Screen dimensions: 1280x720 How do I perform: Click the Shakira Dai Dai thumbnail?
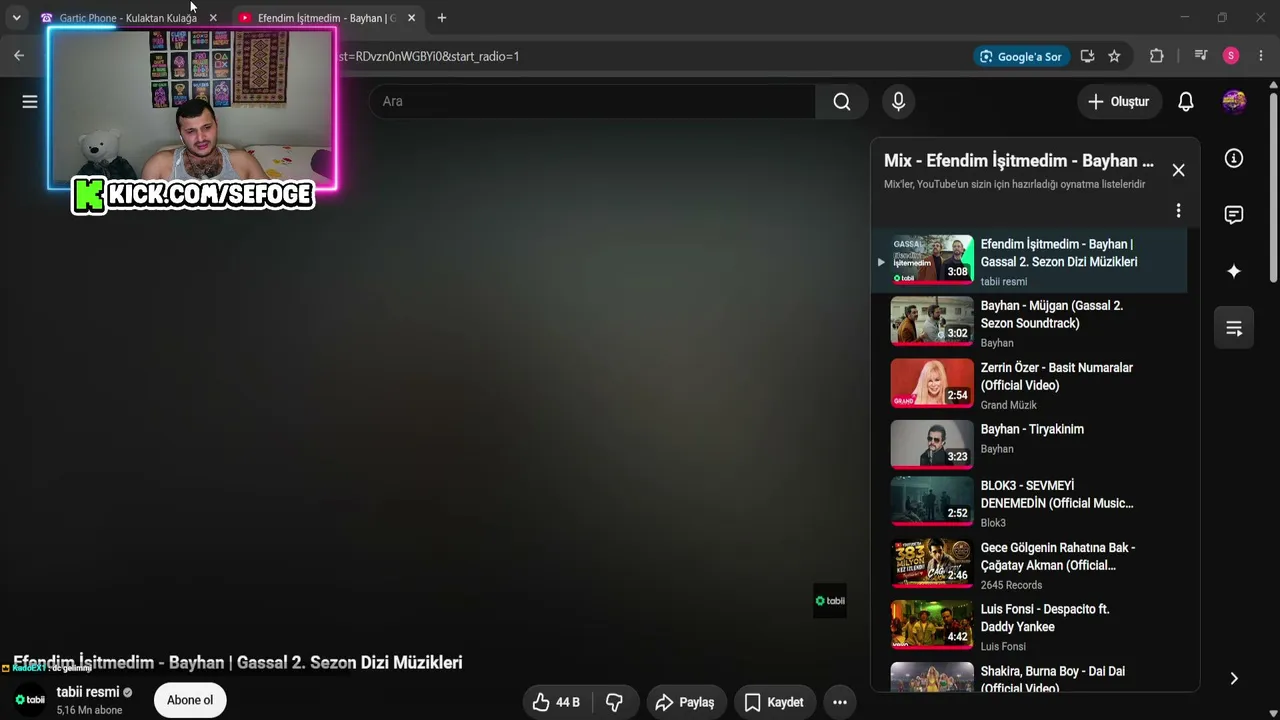(932, 677)
